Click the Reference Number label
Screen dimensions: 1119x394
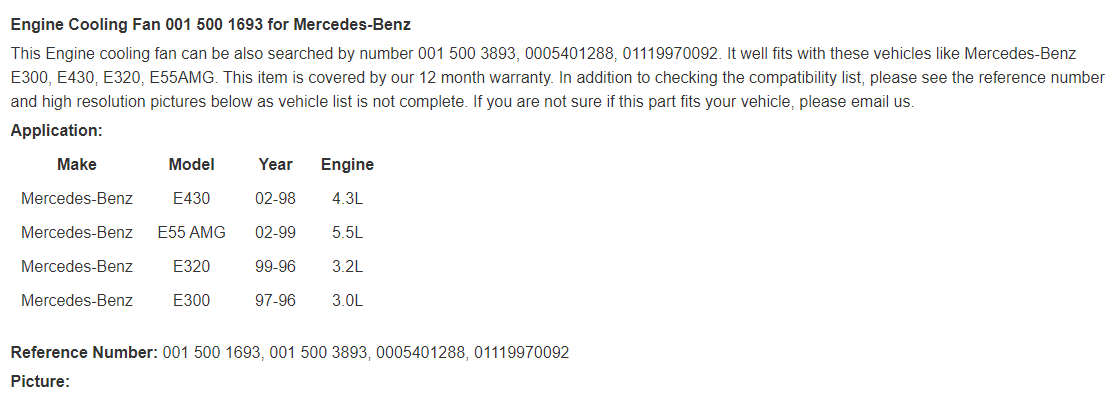(x=84, y=353)
